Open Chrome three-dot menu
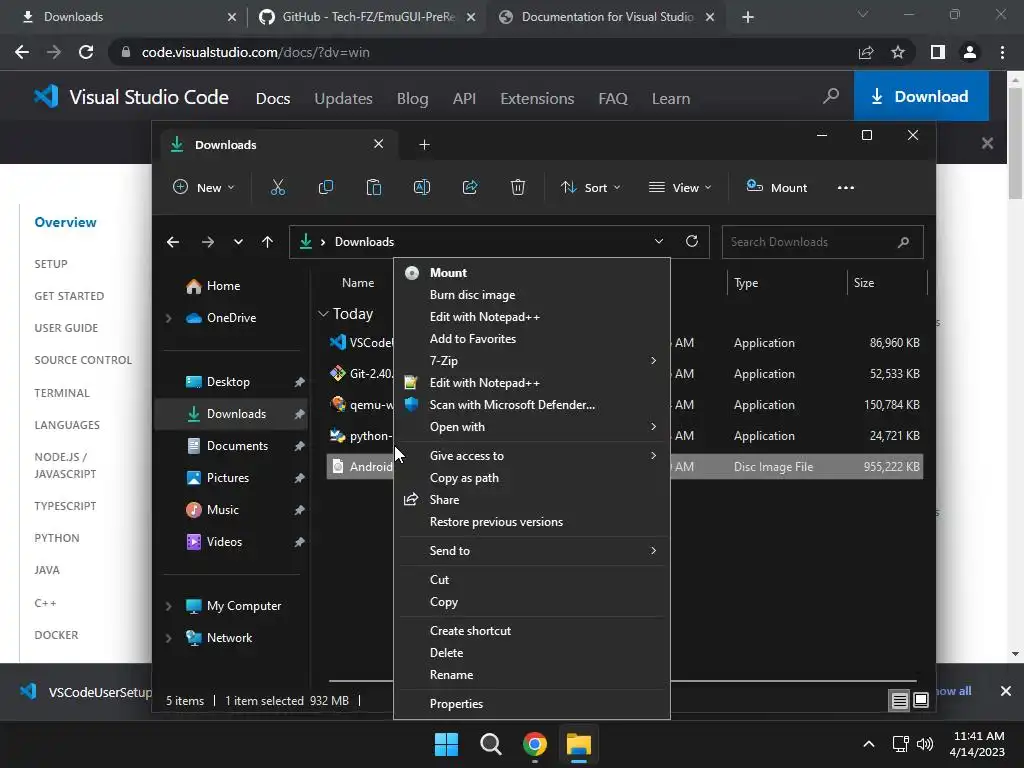The image size is (1024, 768). (x=1002, y=52)
